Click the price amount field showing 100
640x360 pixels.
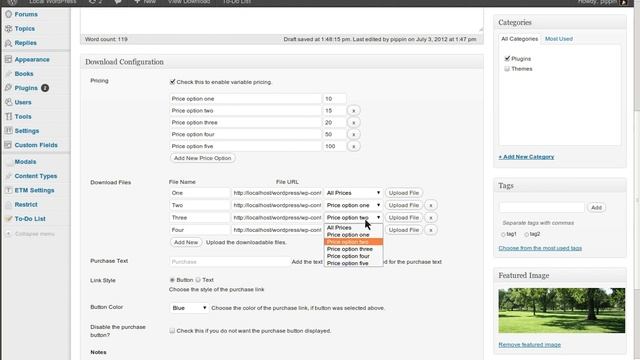(x=334, y=146)
